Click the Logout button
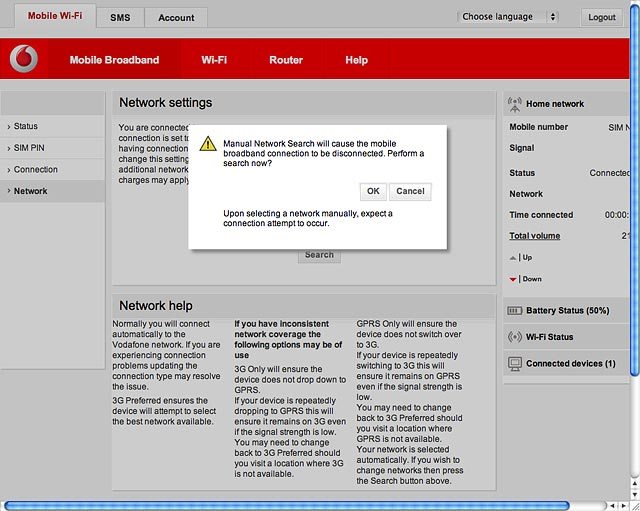 pyautogui.click(x=602, y=17)
